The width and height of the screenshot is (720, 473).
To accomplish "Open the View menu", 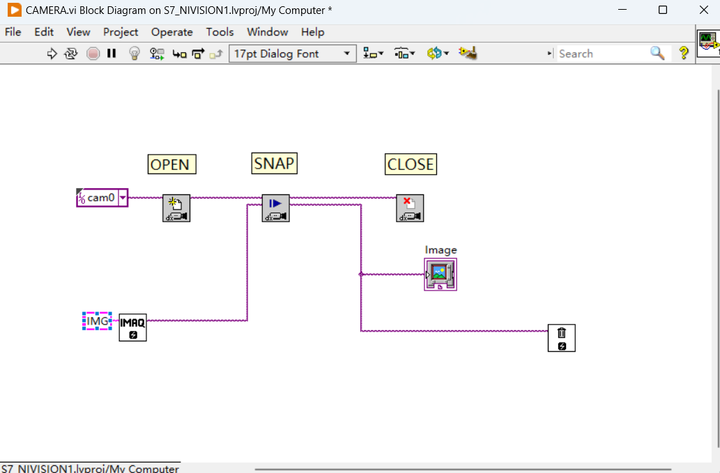I will tap(78, 32).
